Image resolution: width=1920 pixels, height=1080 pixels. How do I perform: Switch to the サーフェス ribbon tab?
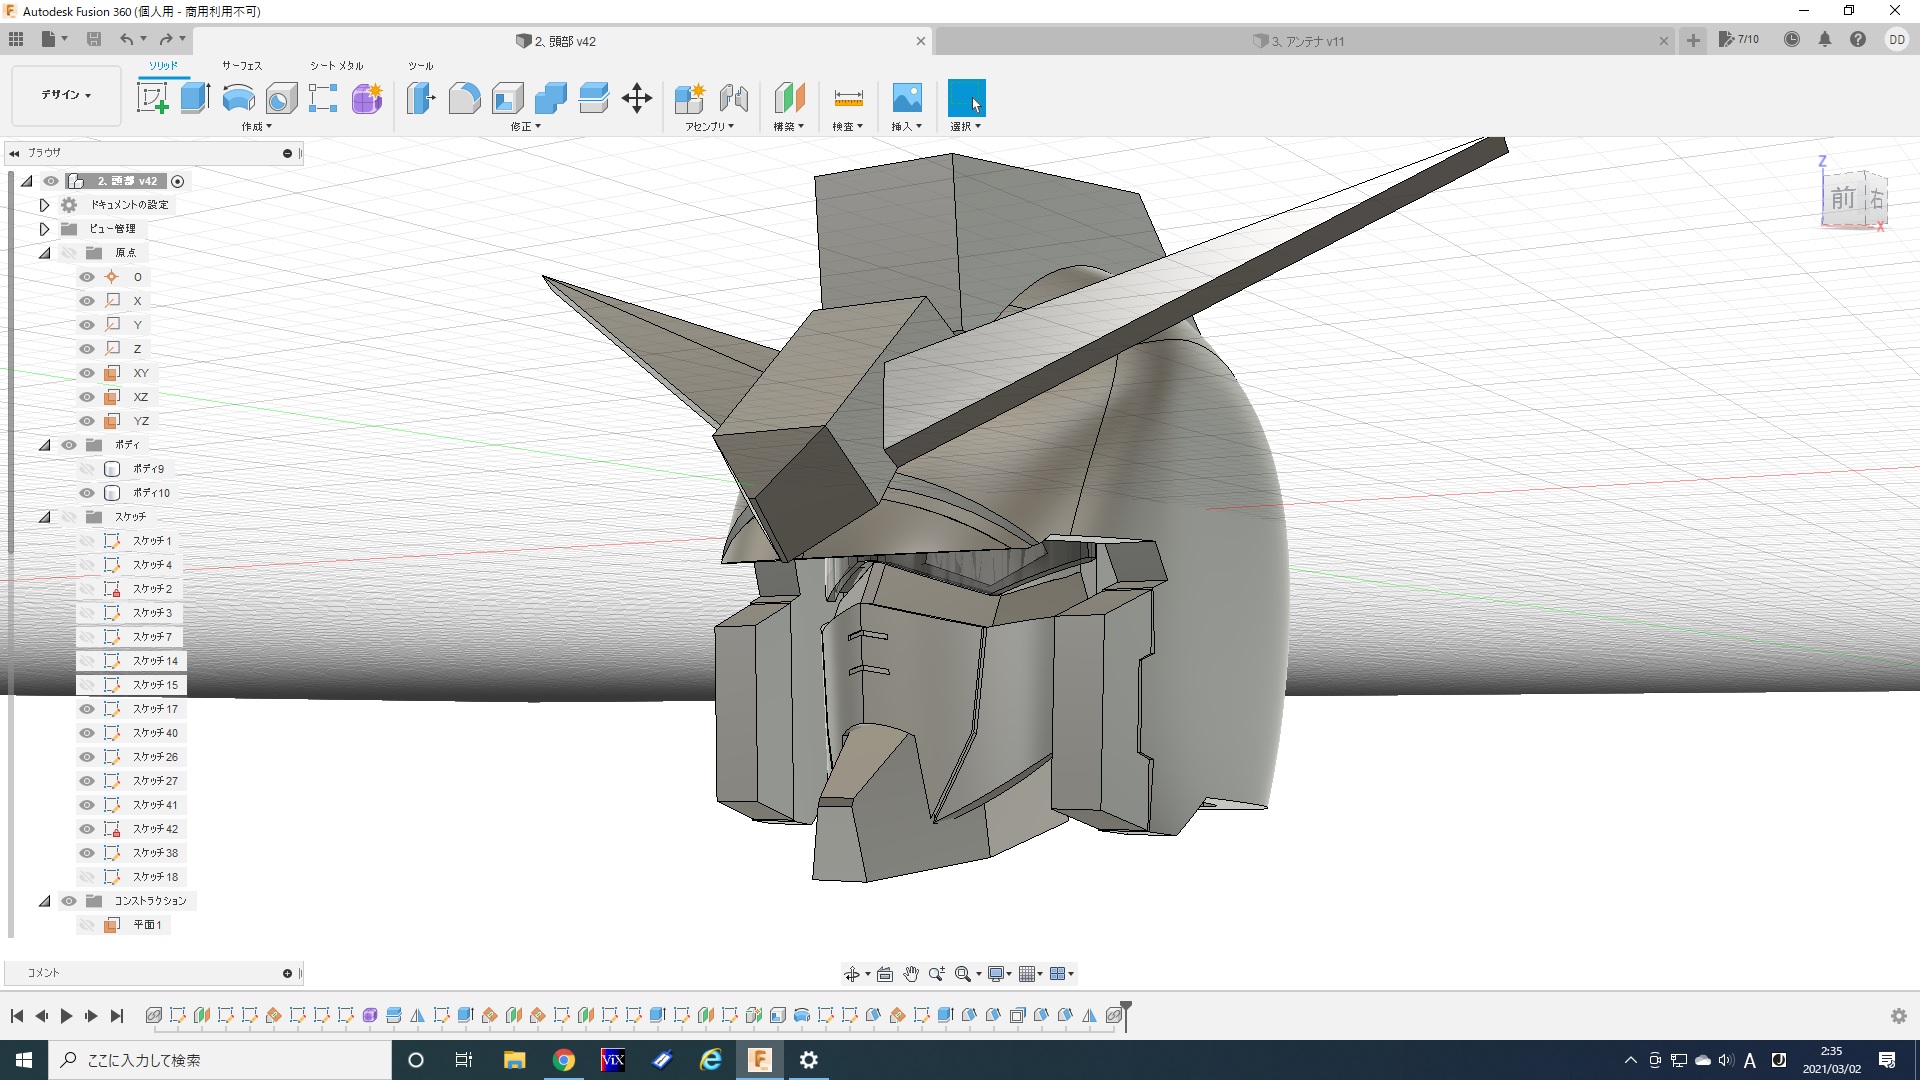242,65
